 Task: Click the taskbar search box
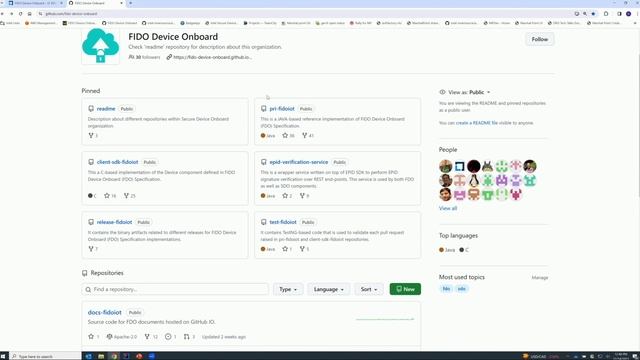(x=45, y=356)
